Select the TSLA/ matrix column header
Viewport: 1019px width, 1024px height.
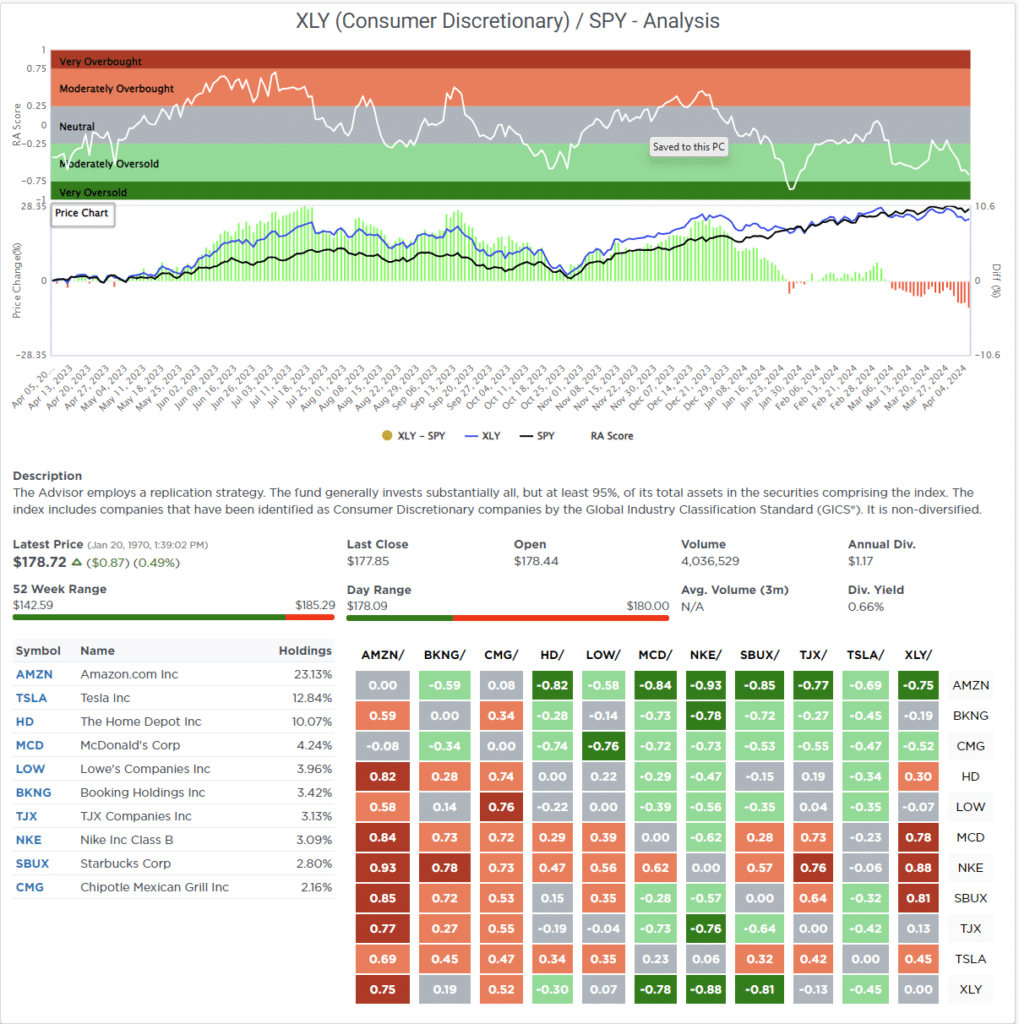pos(865,654)
